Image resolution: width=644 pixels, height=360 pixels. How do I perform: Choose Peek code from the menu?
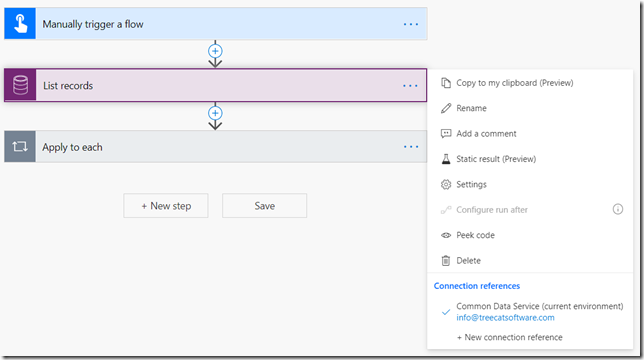[x=476, y=235]
